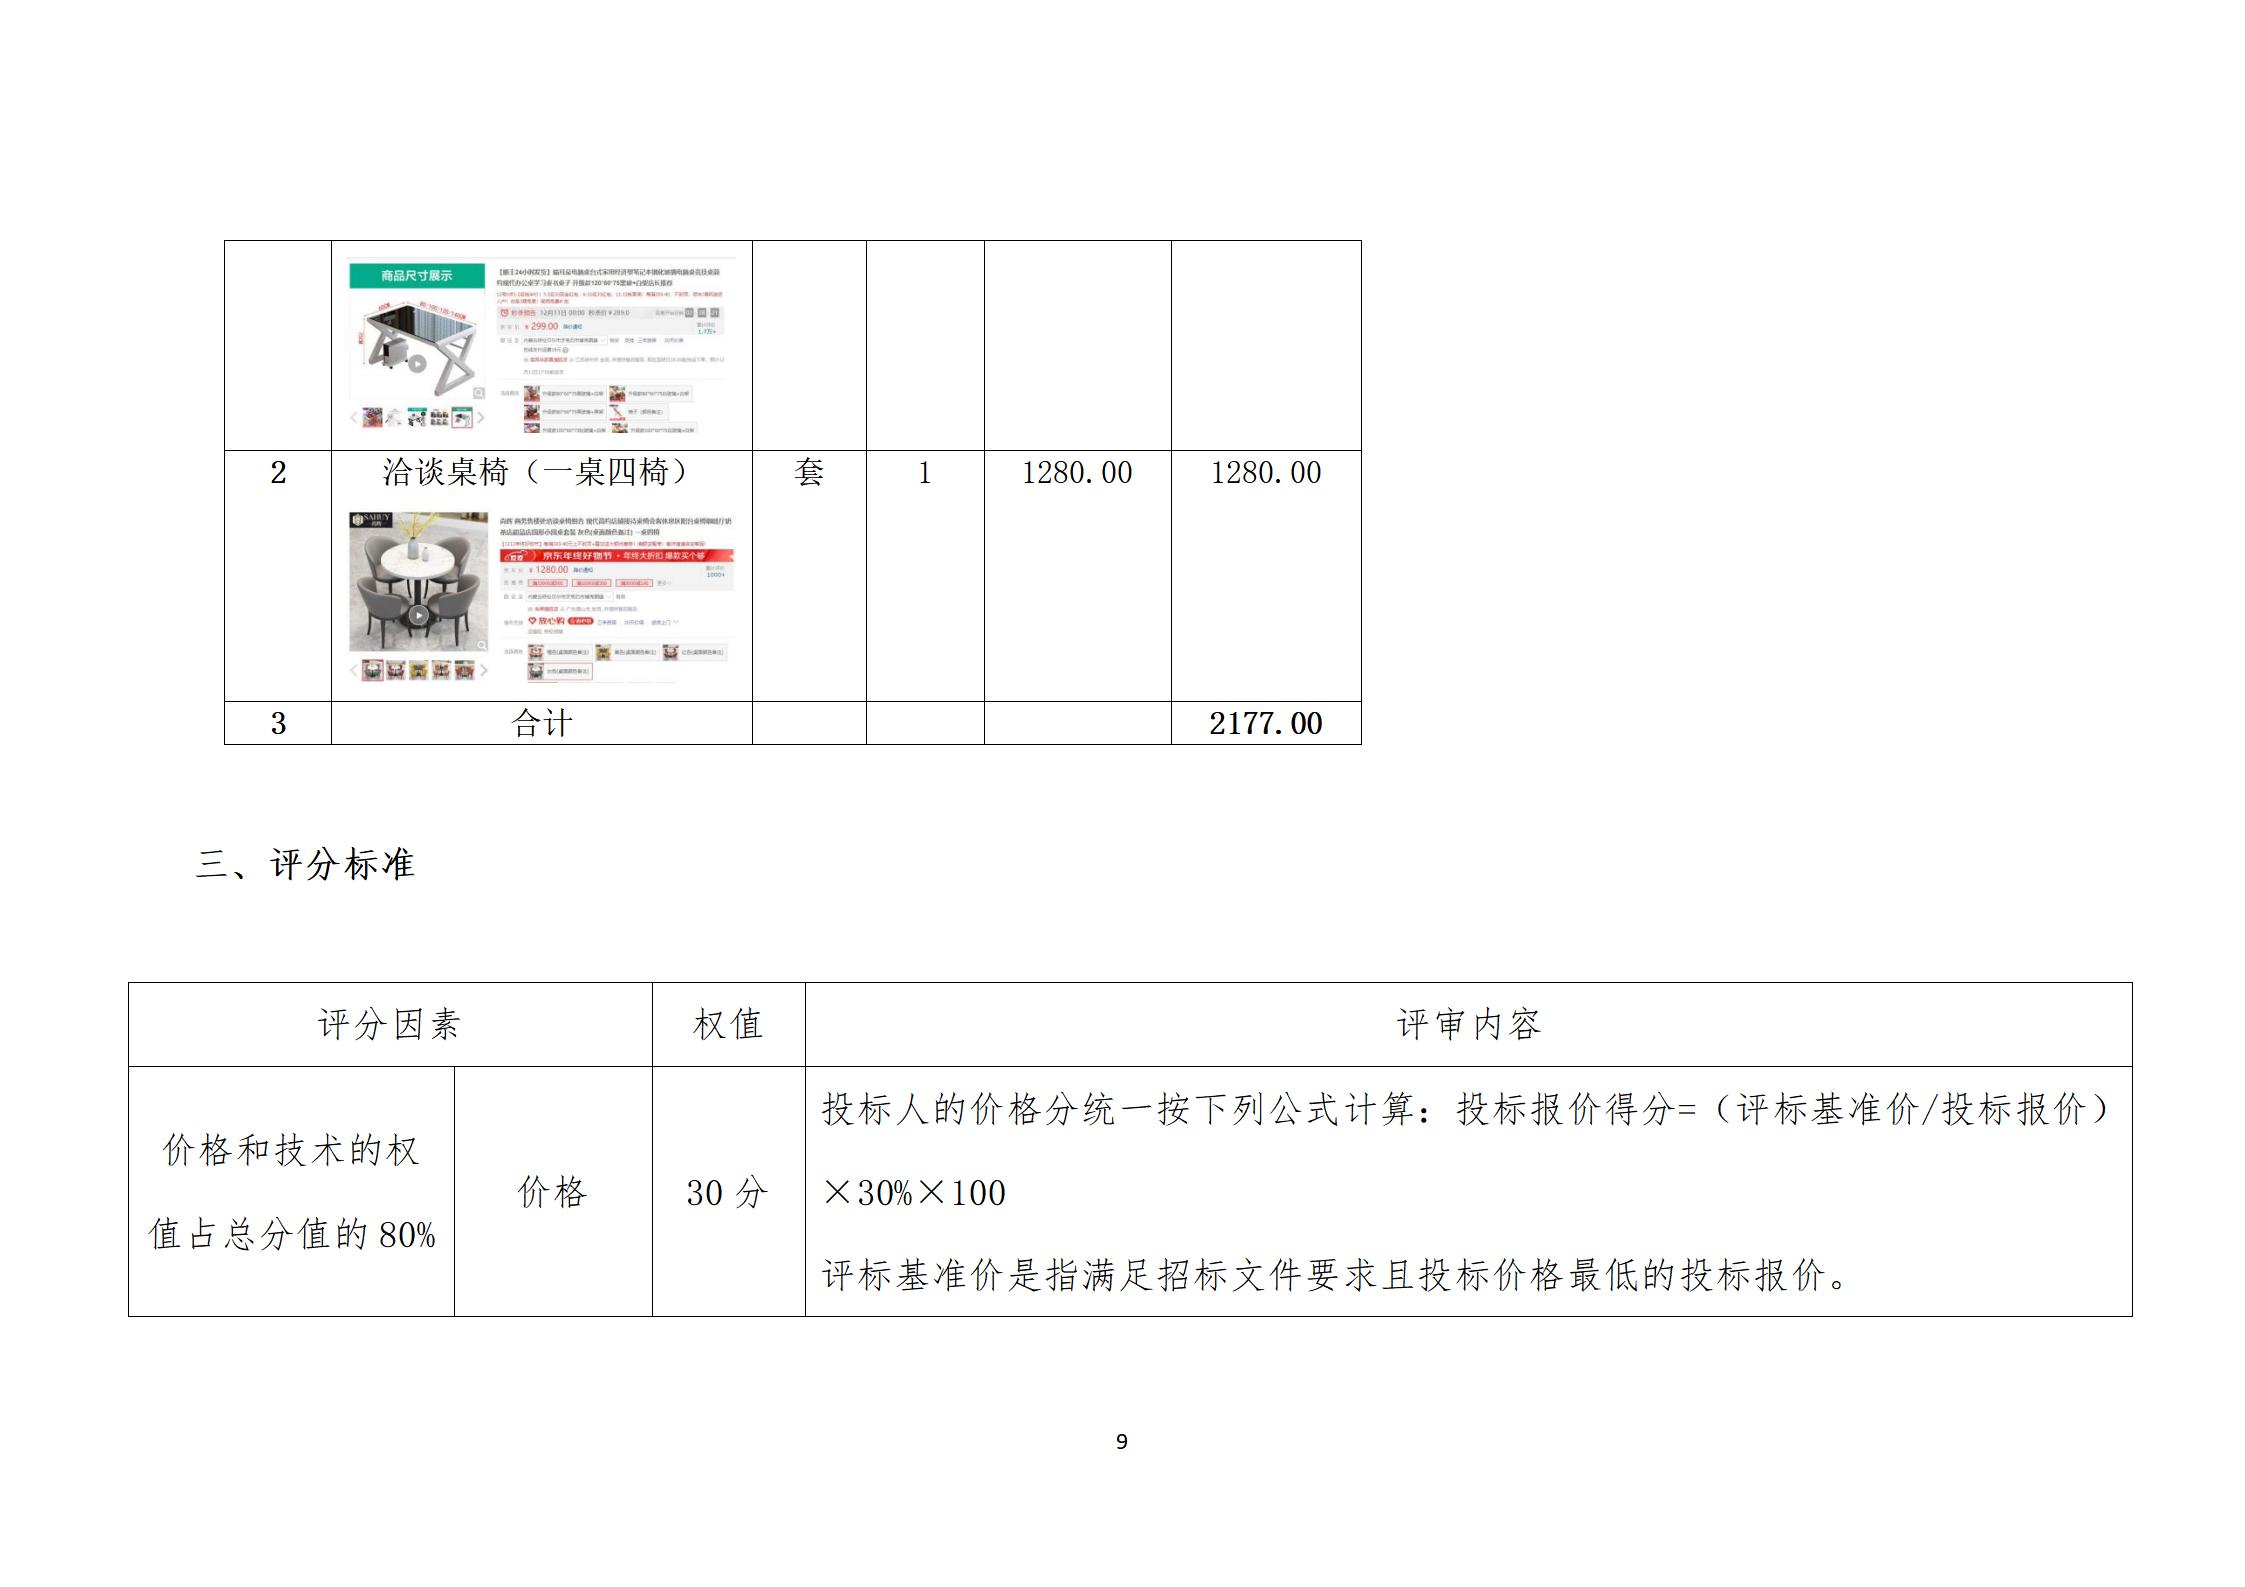This screenshot has height=1587, width=2245.
Task: Click the 30 分 weight cell
Action: coord(727,1192)
